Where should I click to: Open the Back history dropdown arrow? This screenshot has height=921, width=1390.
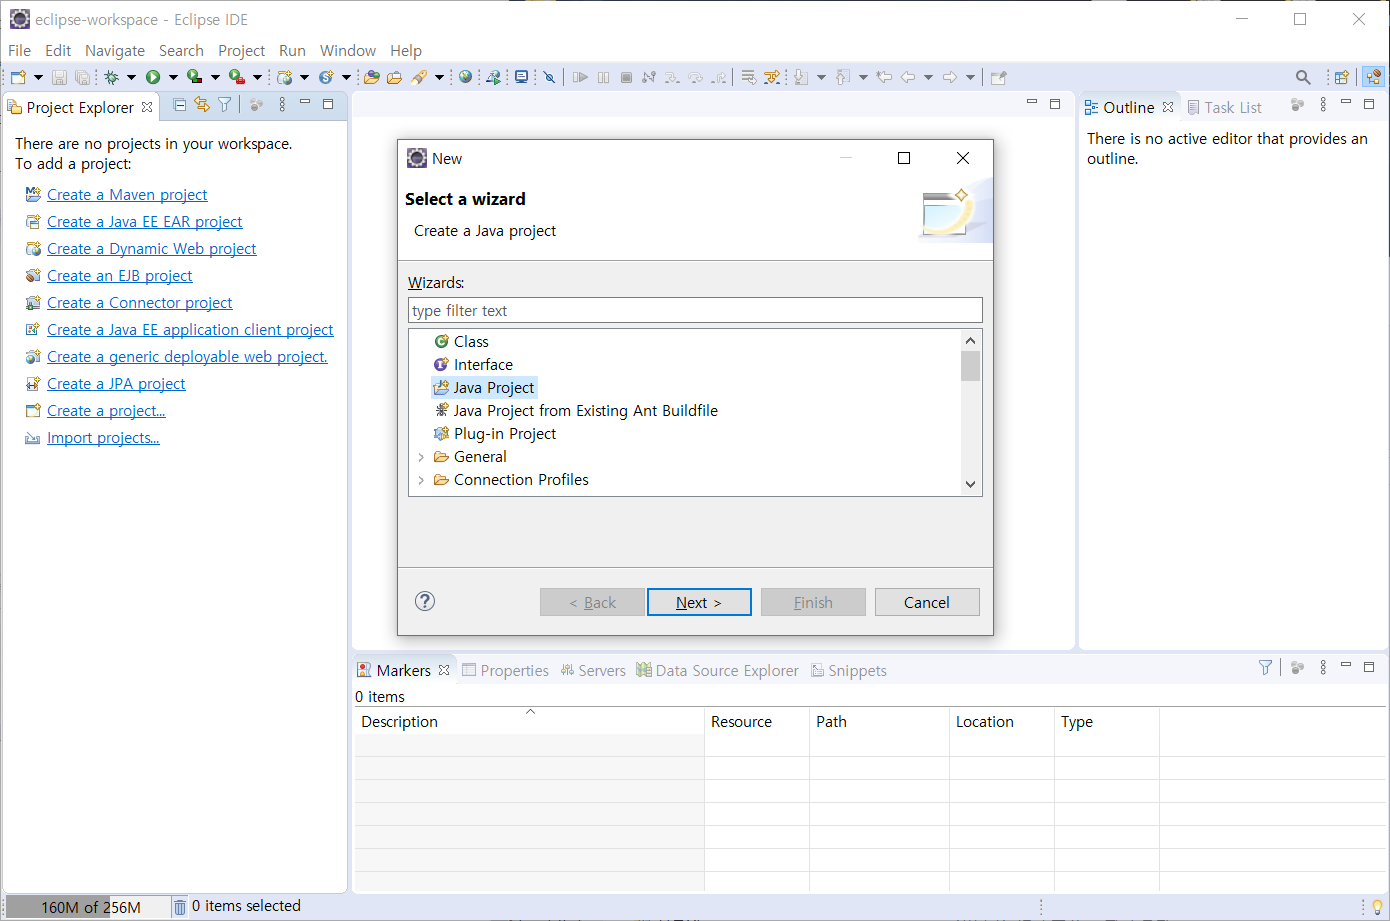[x=929, y=77]
